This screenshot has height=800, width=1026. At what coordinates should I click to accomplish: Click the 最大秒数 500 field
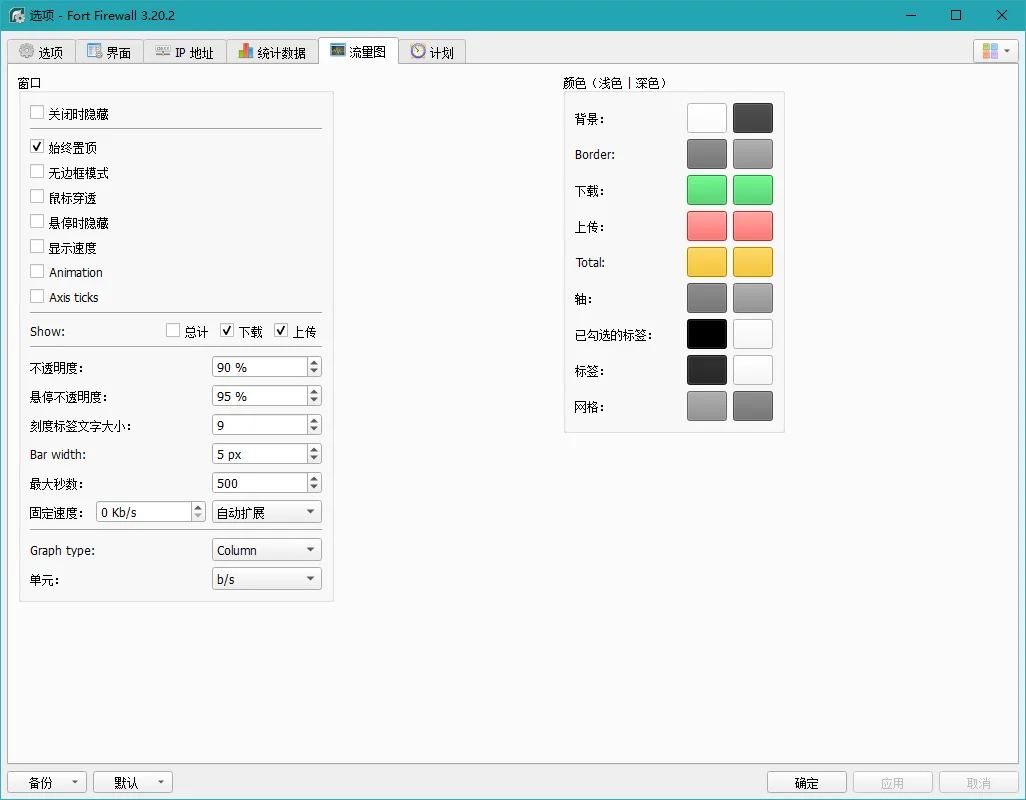(260, 483)
